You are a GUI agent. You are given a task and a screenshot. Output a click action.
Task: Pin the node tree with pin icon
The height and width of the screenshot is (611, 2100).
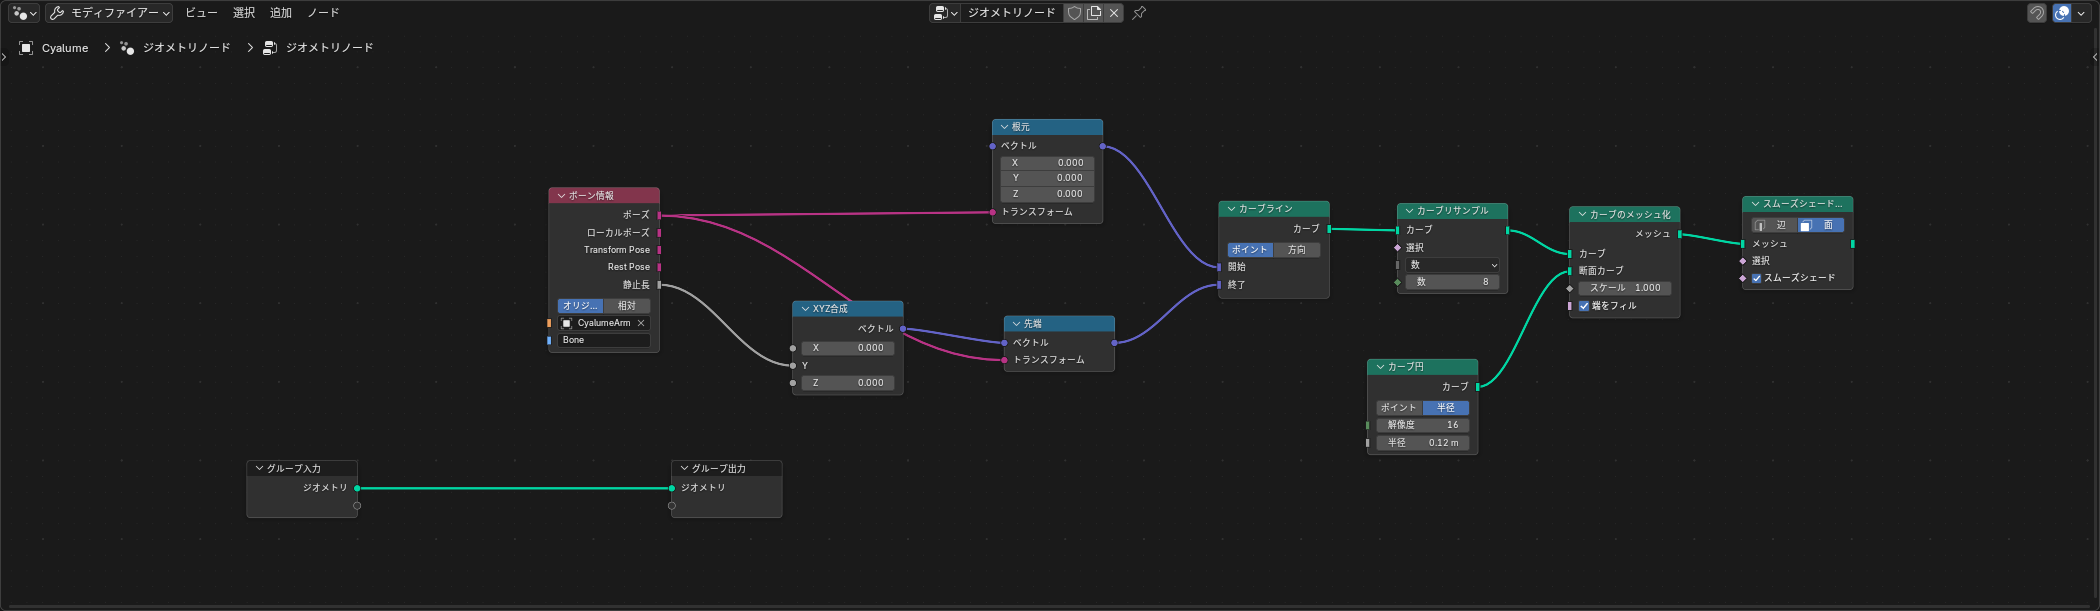[1139, 13]
